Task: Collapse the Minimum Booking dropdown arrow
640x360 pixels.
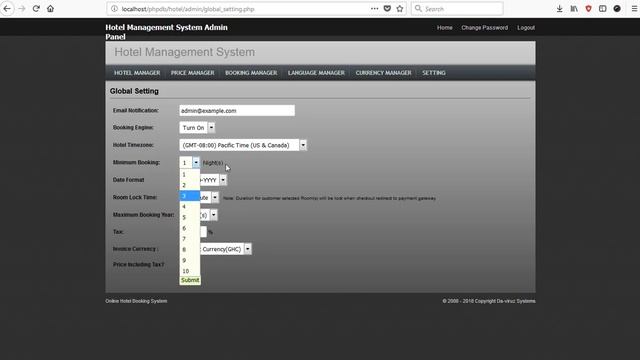Action: point(196,162)
